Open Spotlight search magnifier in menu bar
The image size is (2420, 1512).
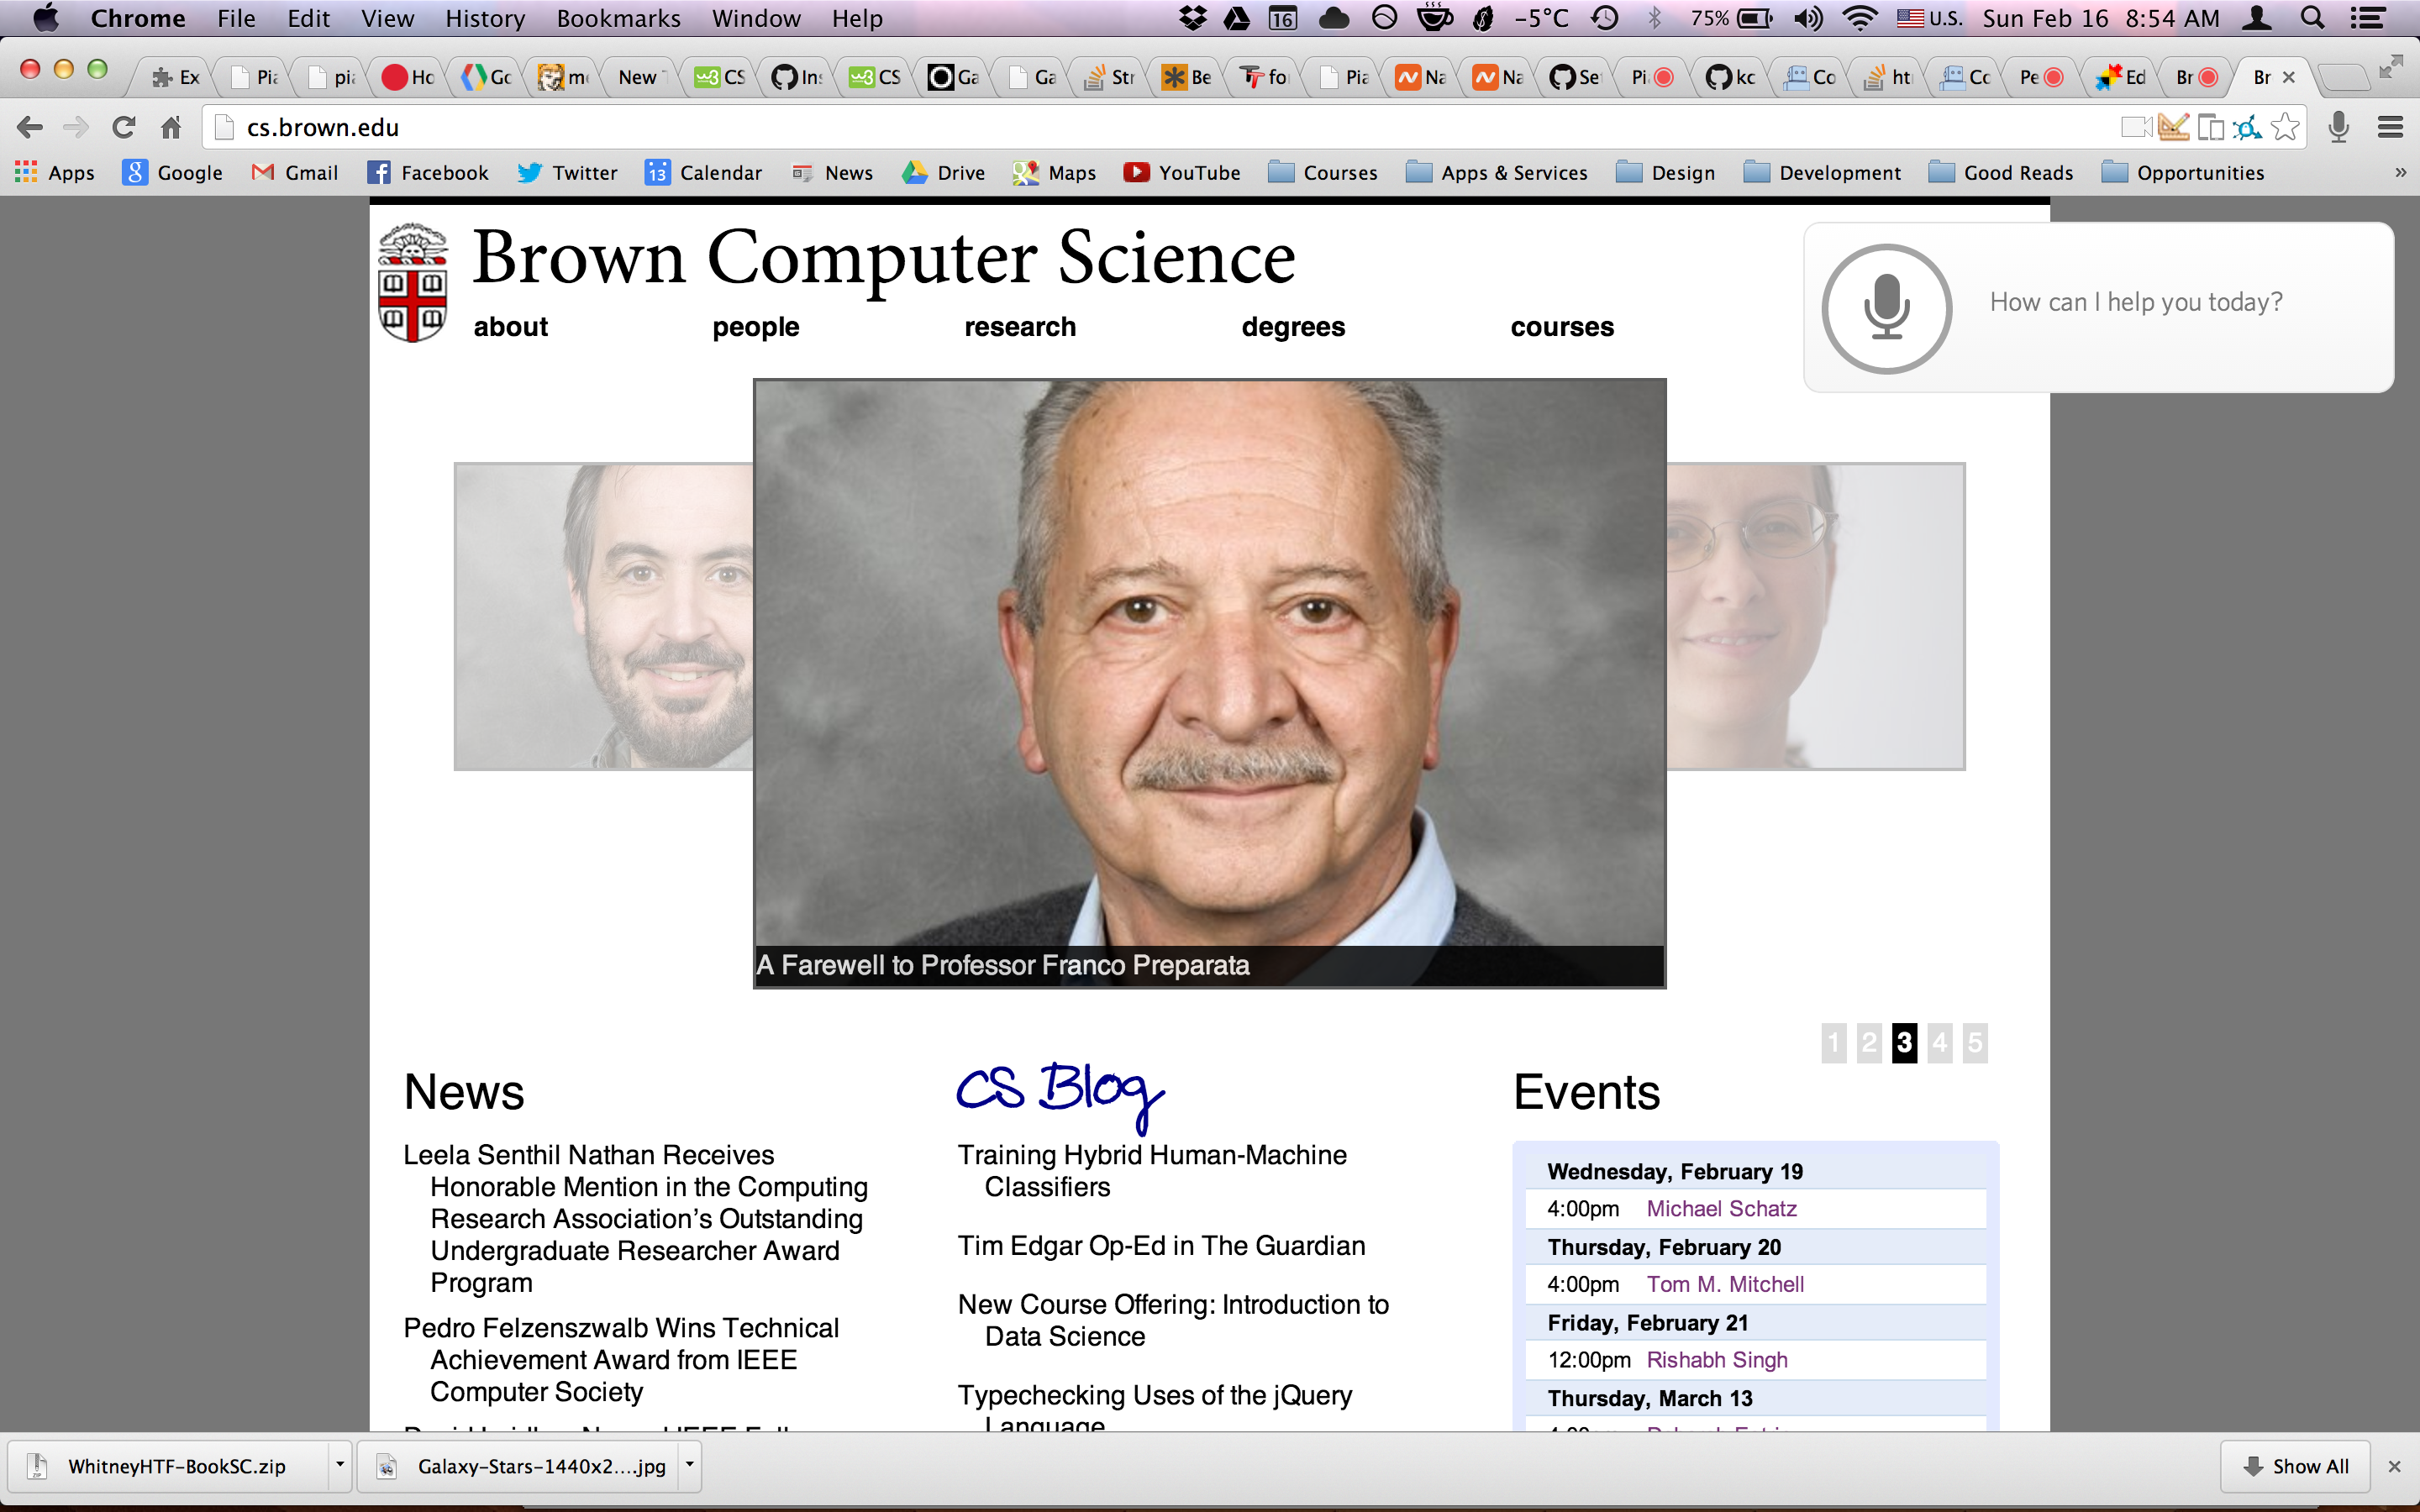[2311, 18]
